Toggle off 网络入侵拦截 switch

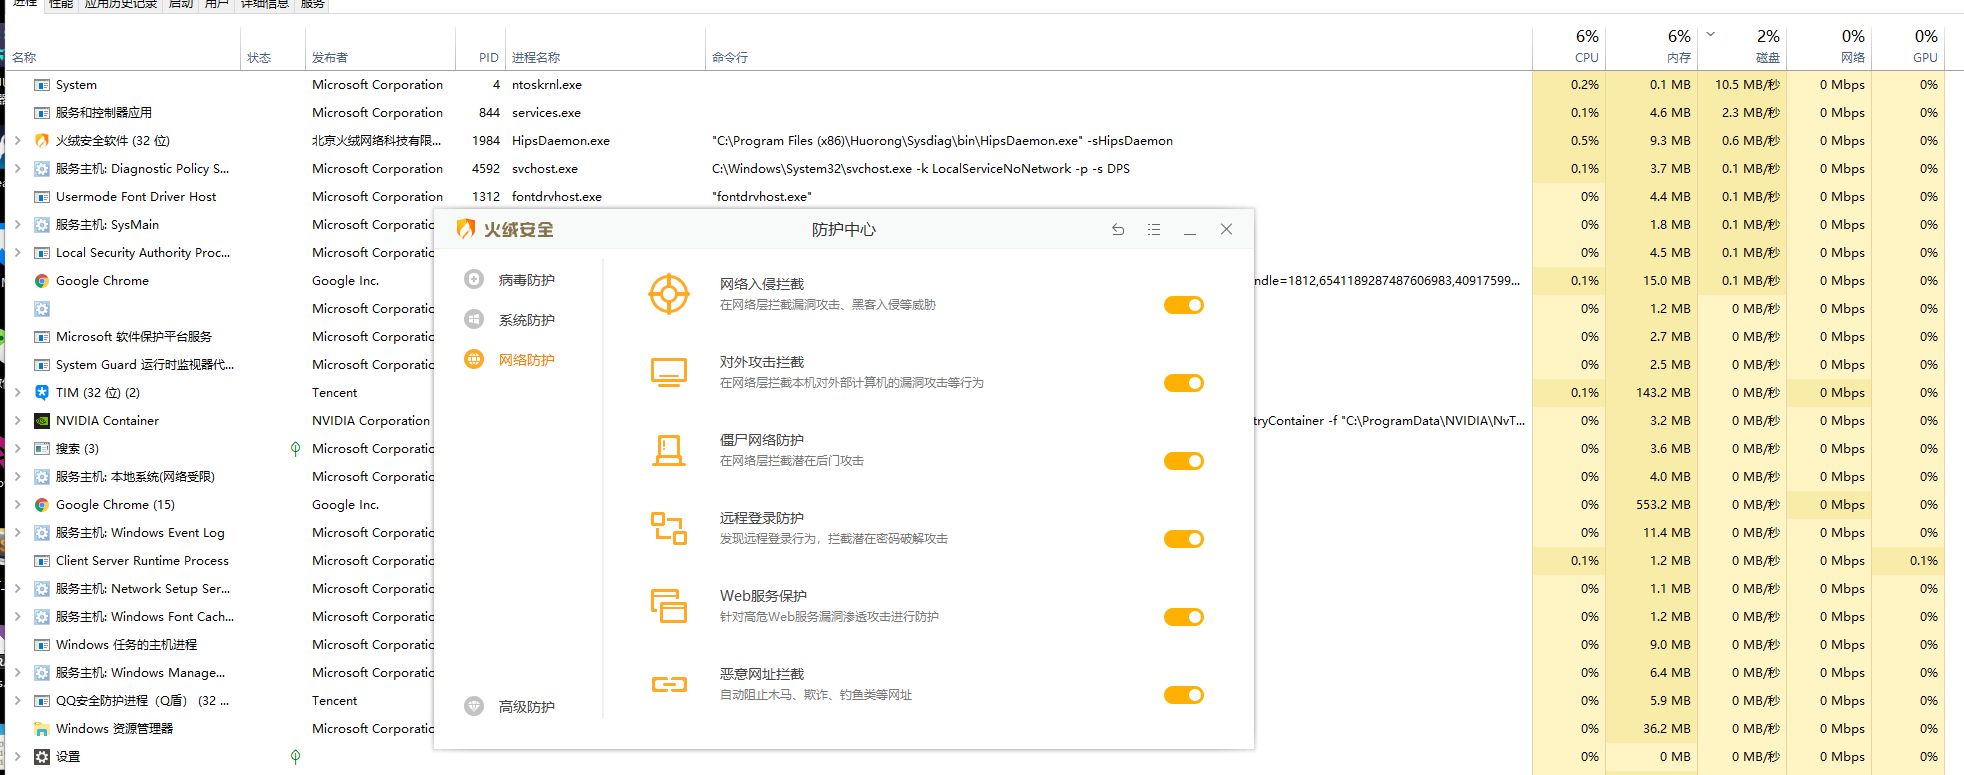(1184, 305)
